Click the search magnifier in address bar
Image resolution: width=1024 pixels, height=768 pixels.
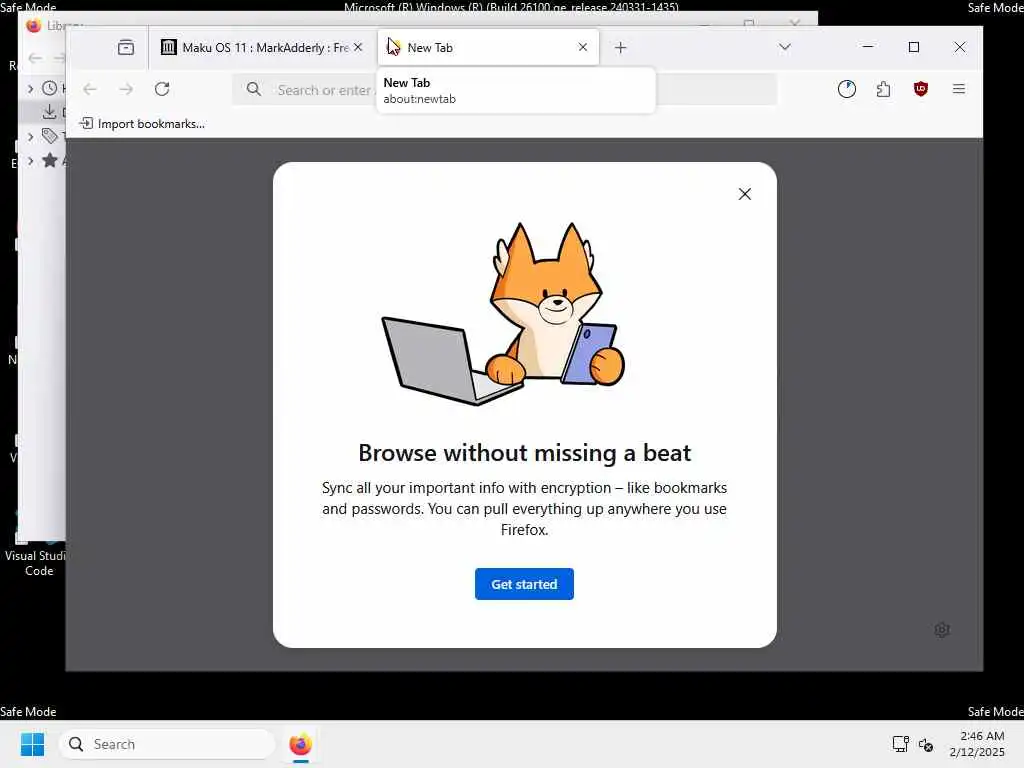pos(254,89)
